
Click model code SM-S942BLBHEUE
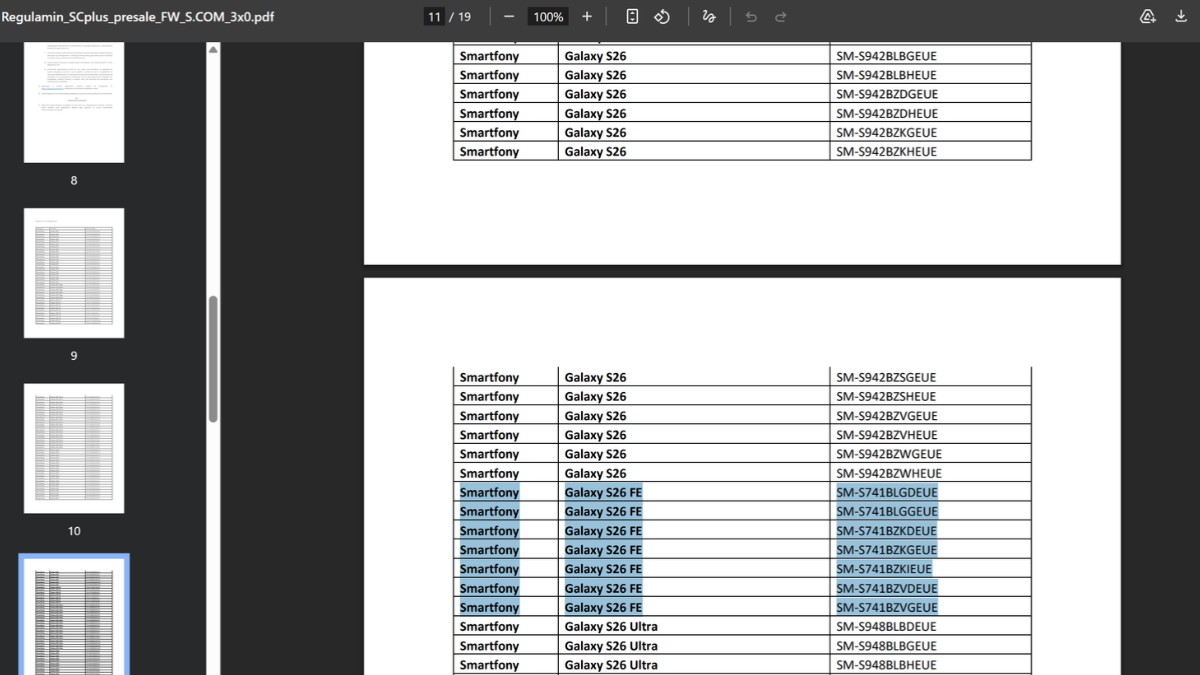click(x=886, y=75)
